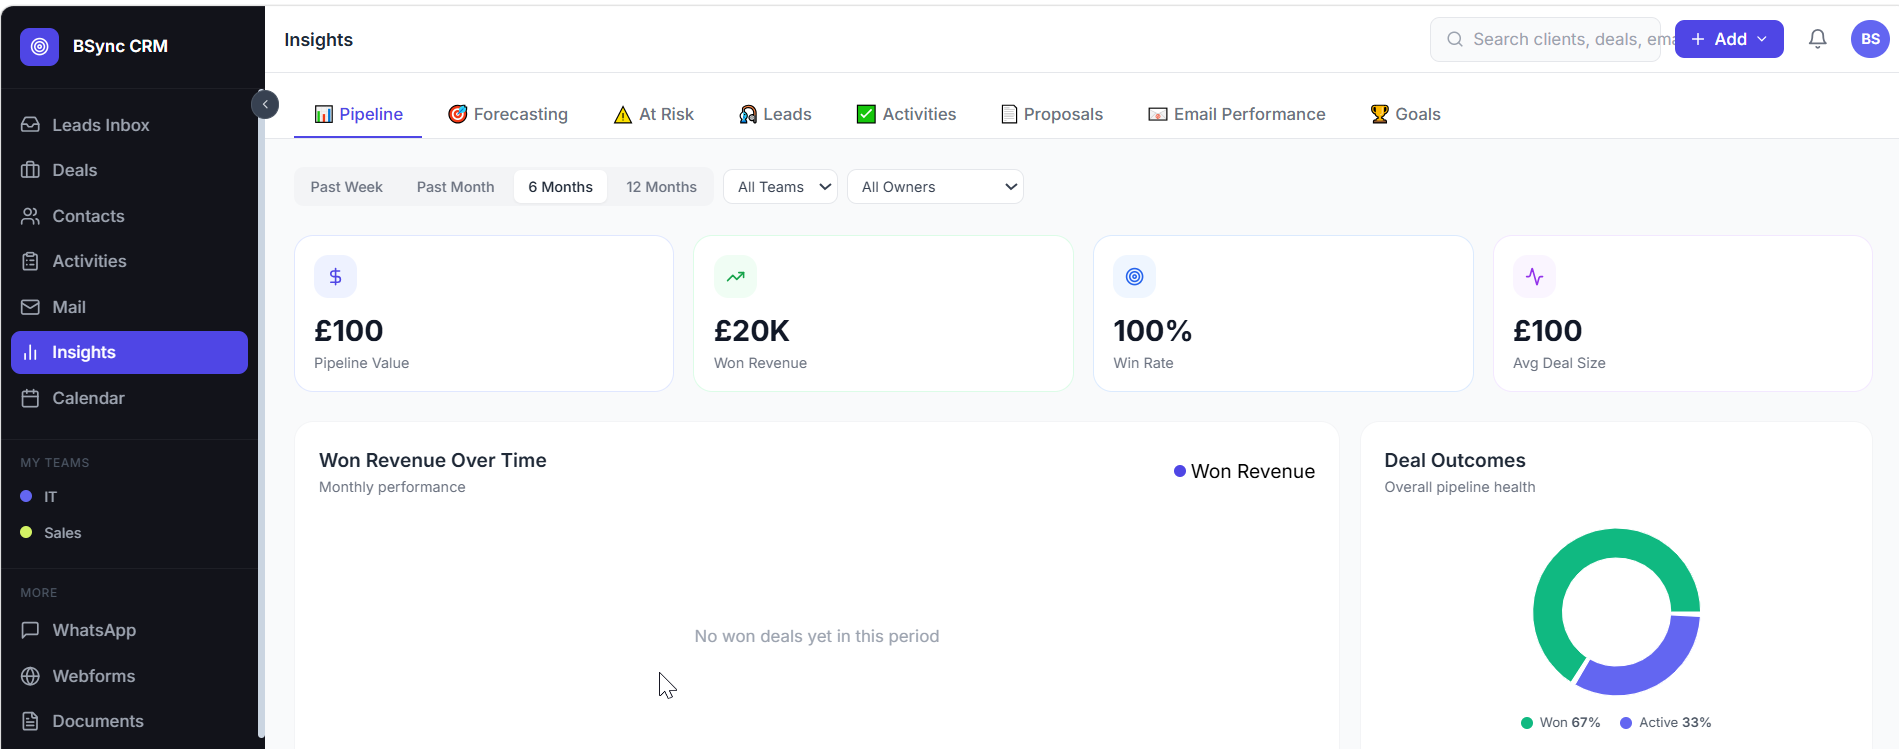1899x749 pixels.
Task: Click the Forecasting target emoji icon
Action: click(x=458, y=114)
